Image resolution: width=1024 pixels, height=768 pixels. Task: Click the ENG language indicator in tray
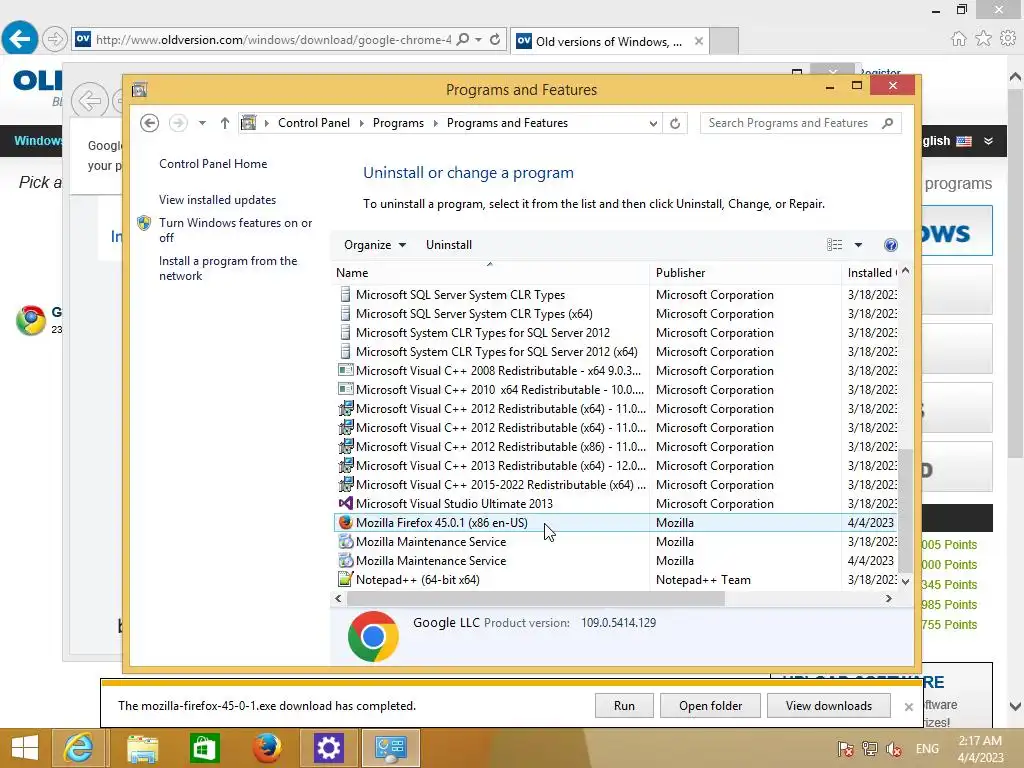927,749
